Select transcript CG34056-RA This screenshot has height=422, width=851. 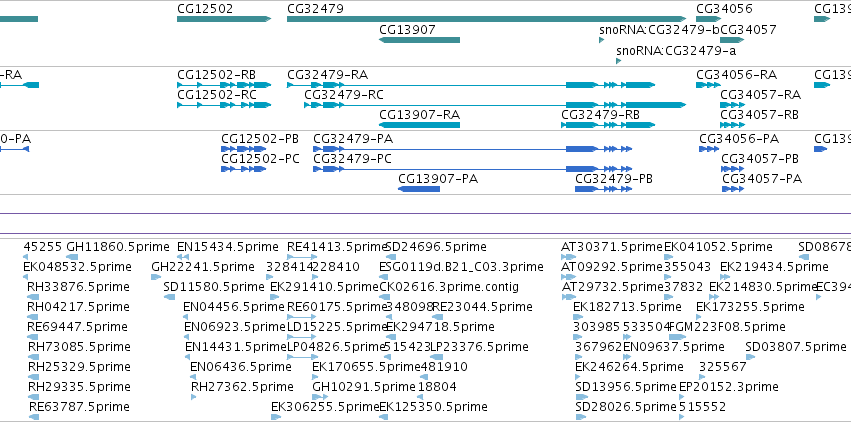click(x=709, y=85)
